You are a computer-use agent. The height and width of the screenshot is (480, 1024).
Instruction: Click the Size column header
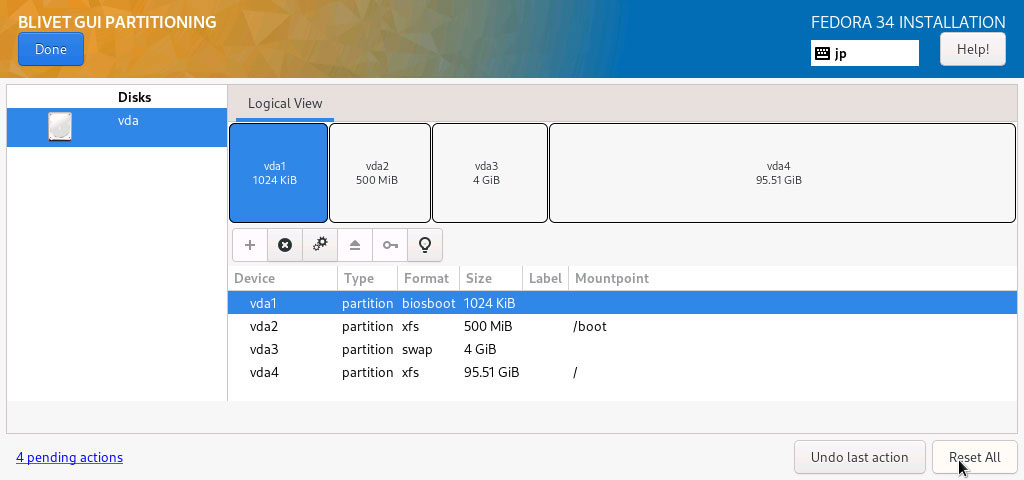pyautogui.click(x=490, y=278)
